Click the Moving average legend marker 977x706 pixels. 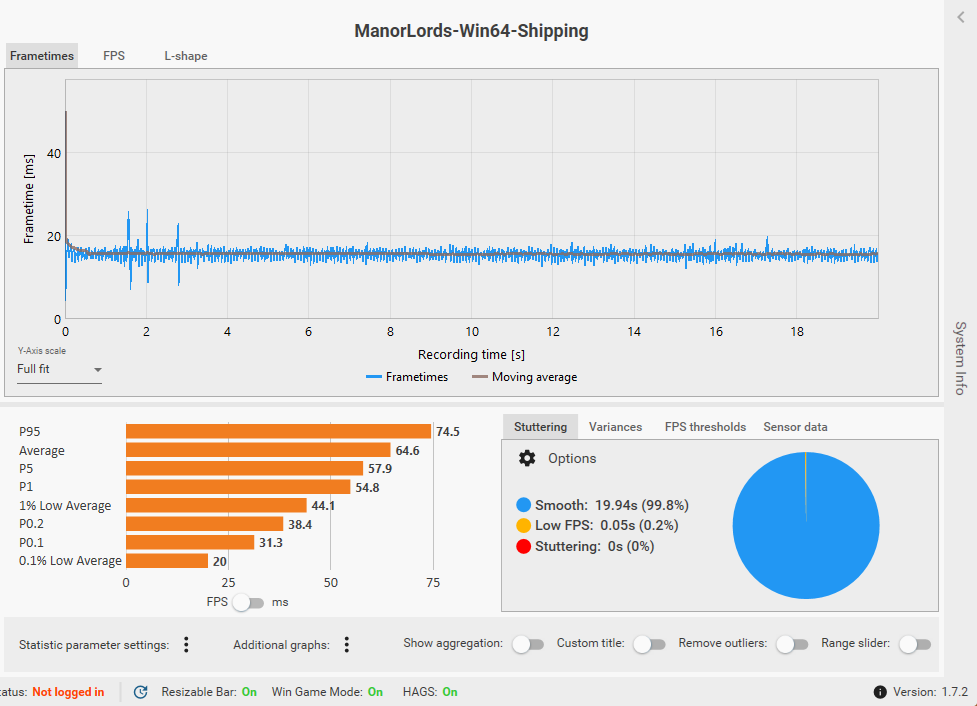(479, 377)
